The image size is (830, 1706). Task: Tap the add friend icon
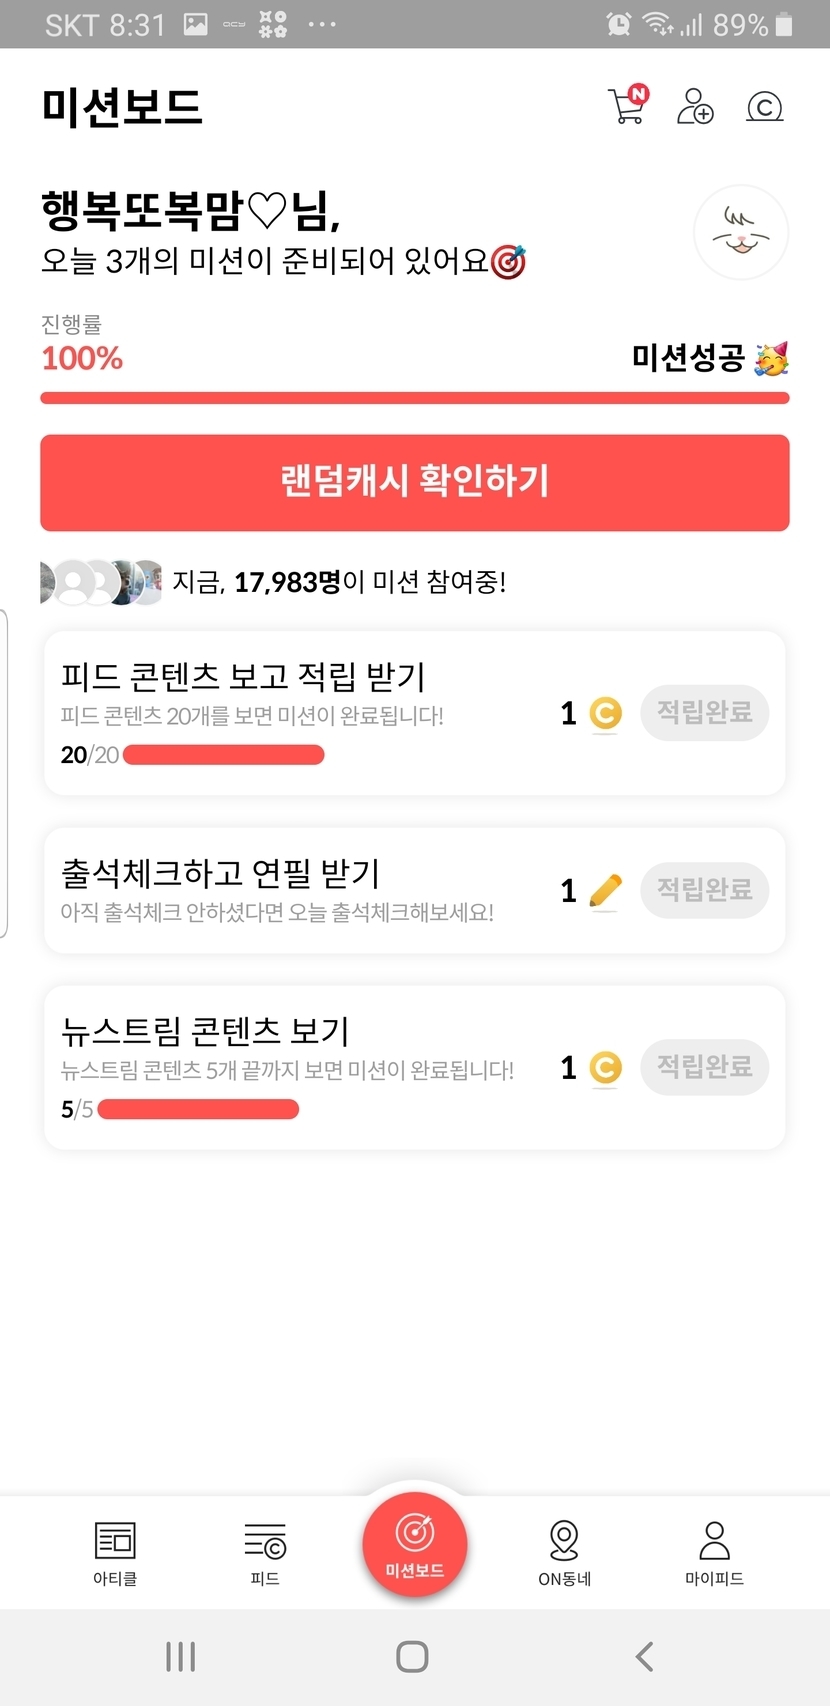point(695,106)
